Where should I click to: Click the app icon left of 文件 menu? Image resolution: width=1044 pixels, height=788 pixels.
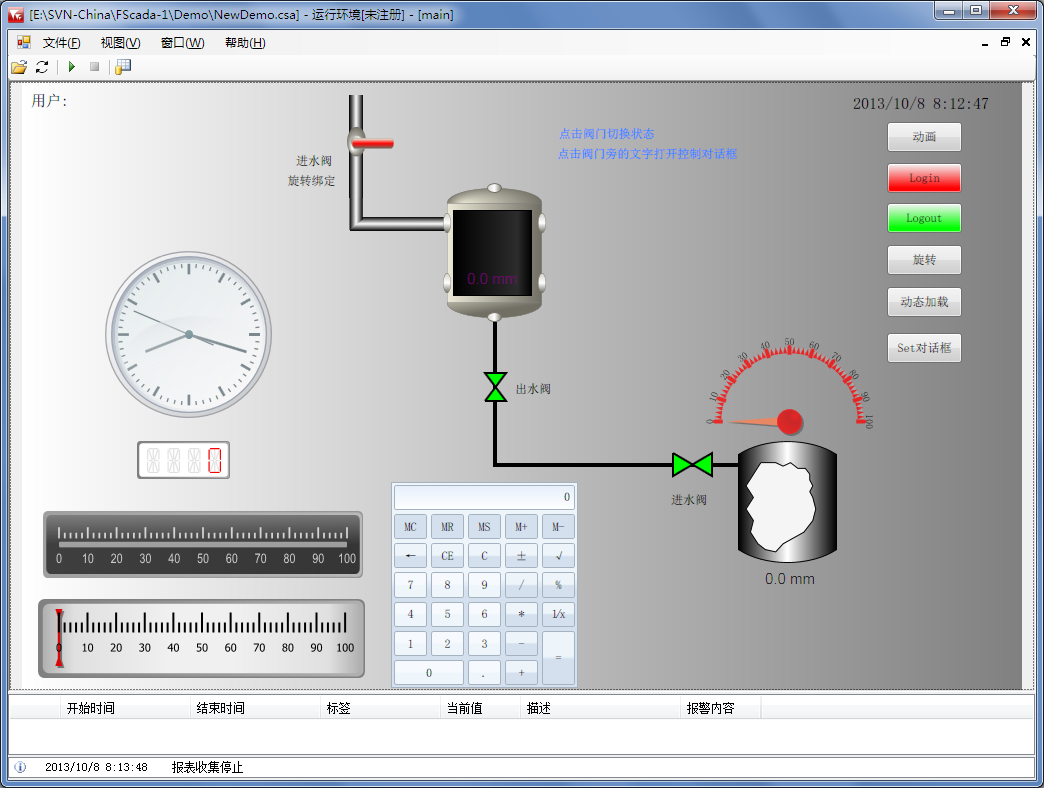[23, 42]
